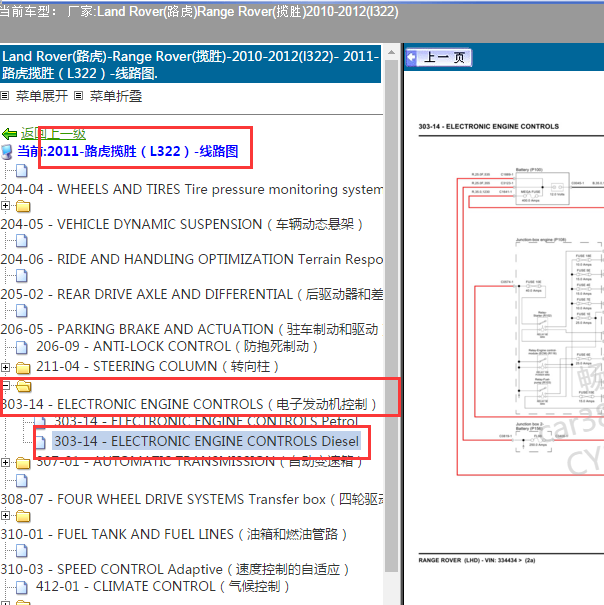This screenshot has width=604, height=605.
Task: Click page icon above 308-07 FOUR WHEEL DRIVE
Action: click(22, 481)
